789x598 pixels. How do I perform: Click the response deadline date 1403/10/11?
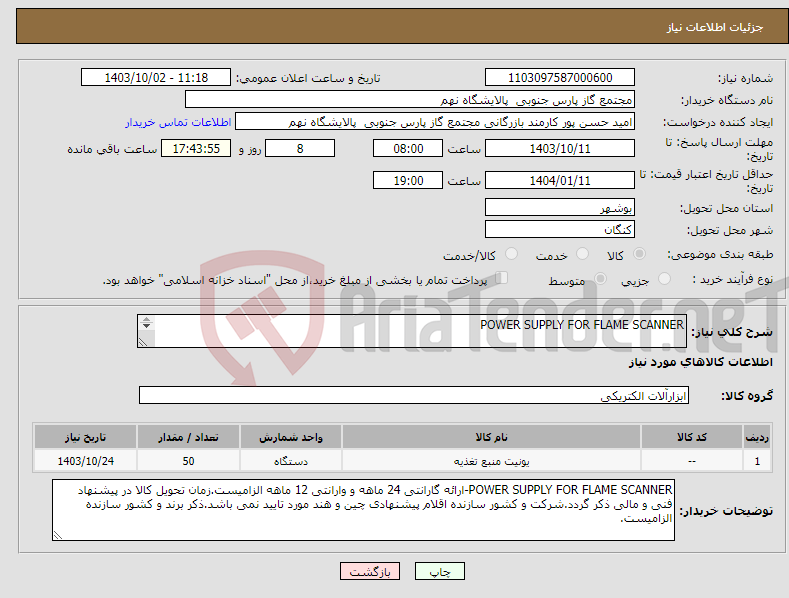click(560, 148)
